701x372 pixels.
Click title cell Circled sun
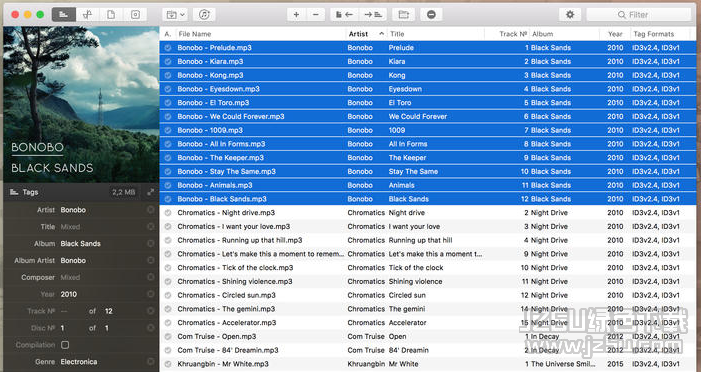coord(407,296)
